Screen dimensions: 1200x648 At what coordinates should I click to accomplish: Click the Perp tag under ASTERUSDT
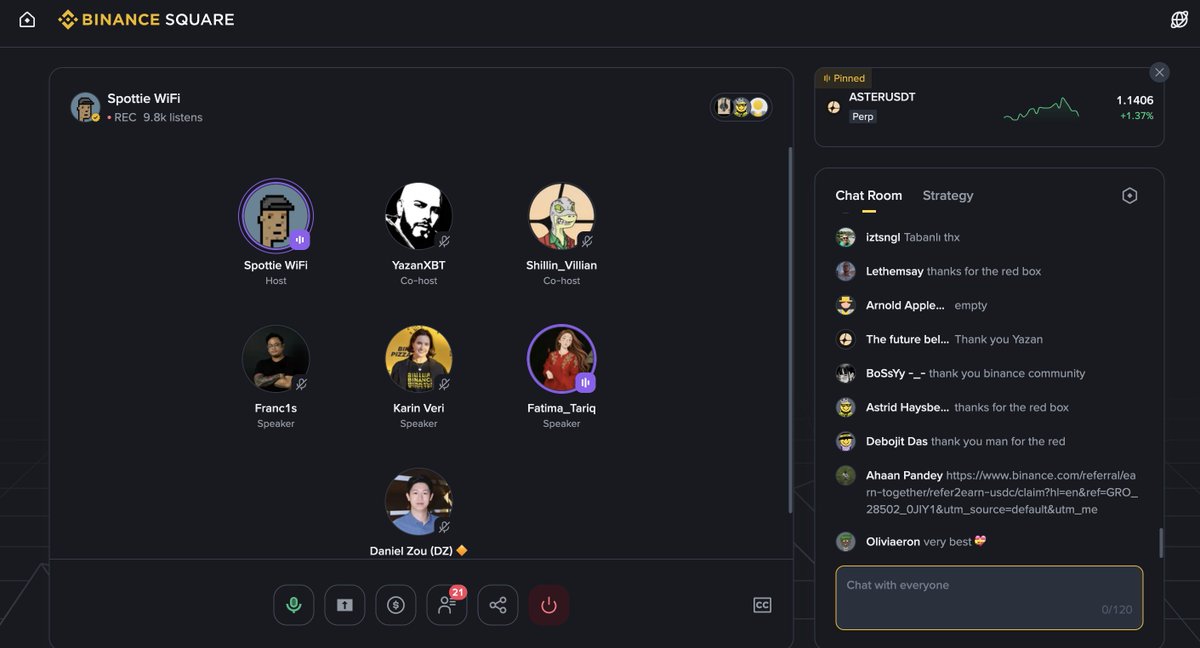[x=863, y=116]
